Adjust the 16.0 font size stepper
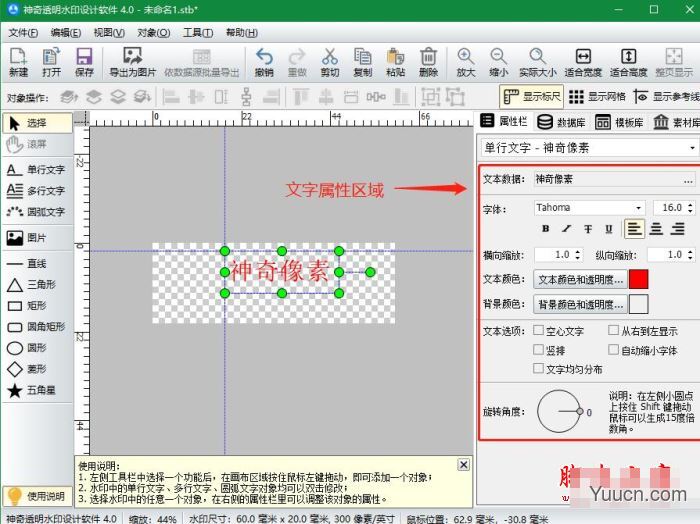 coord(690,208)
